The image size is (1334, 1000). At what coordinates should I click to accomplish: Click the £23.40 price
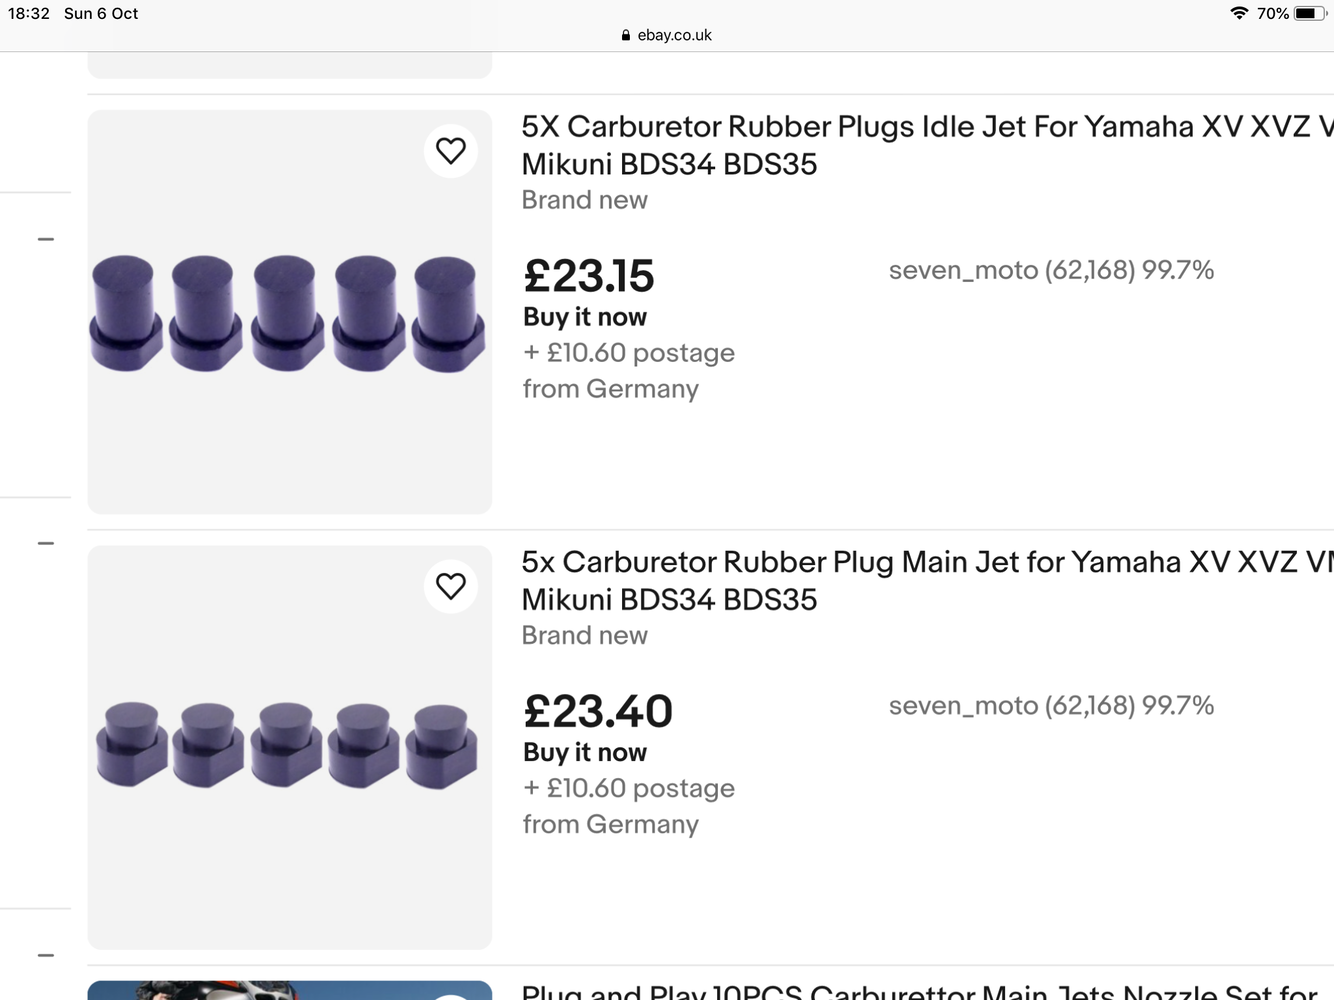pos(598,712)
